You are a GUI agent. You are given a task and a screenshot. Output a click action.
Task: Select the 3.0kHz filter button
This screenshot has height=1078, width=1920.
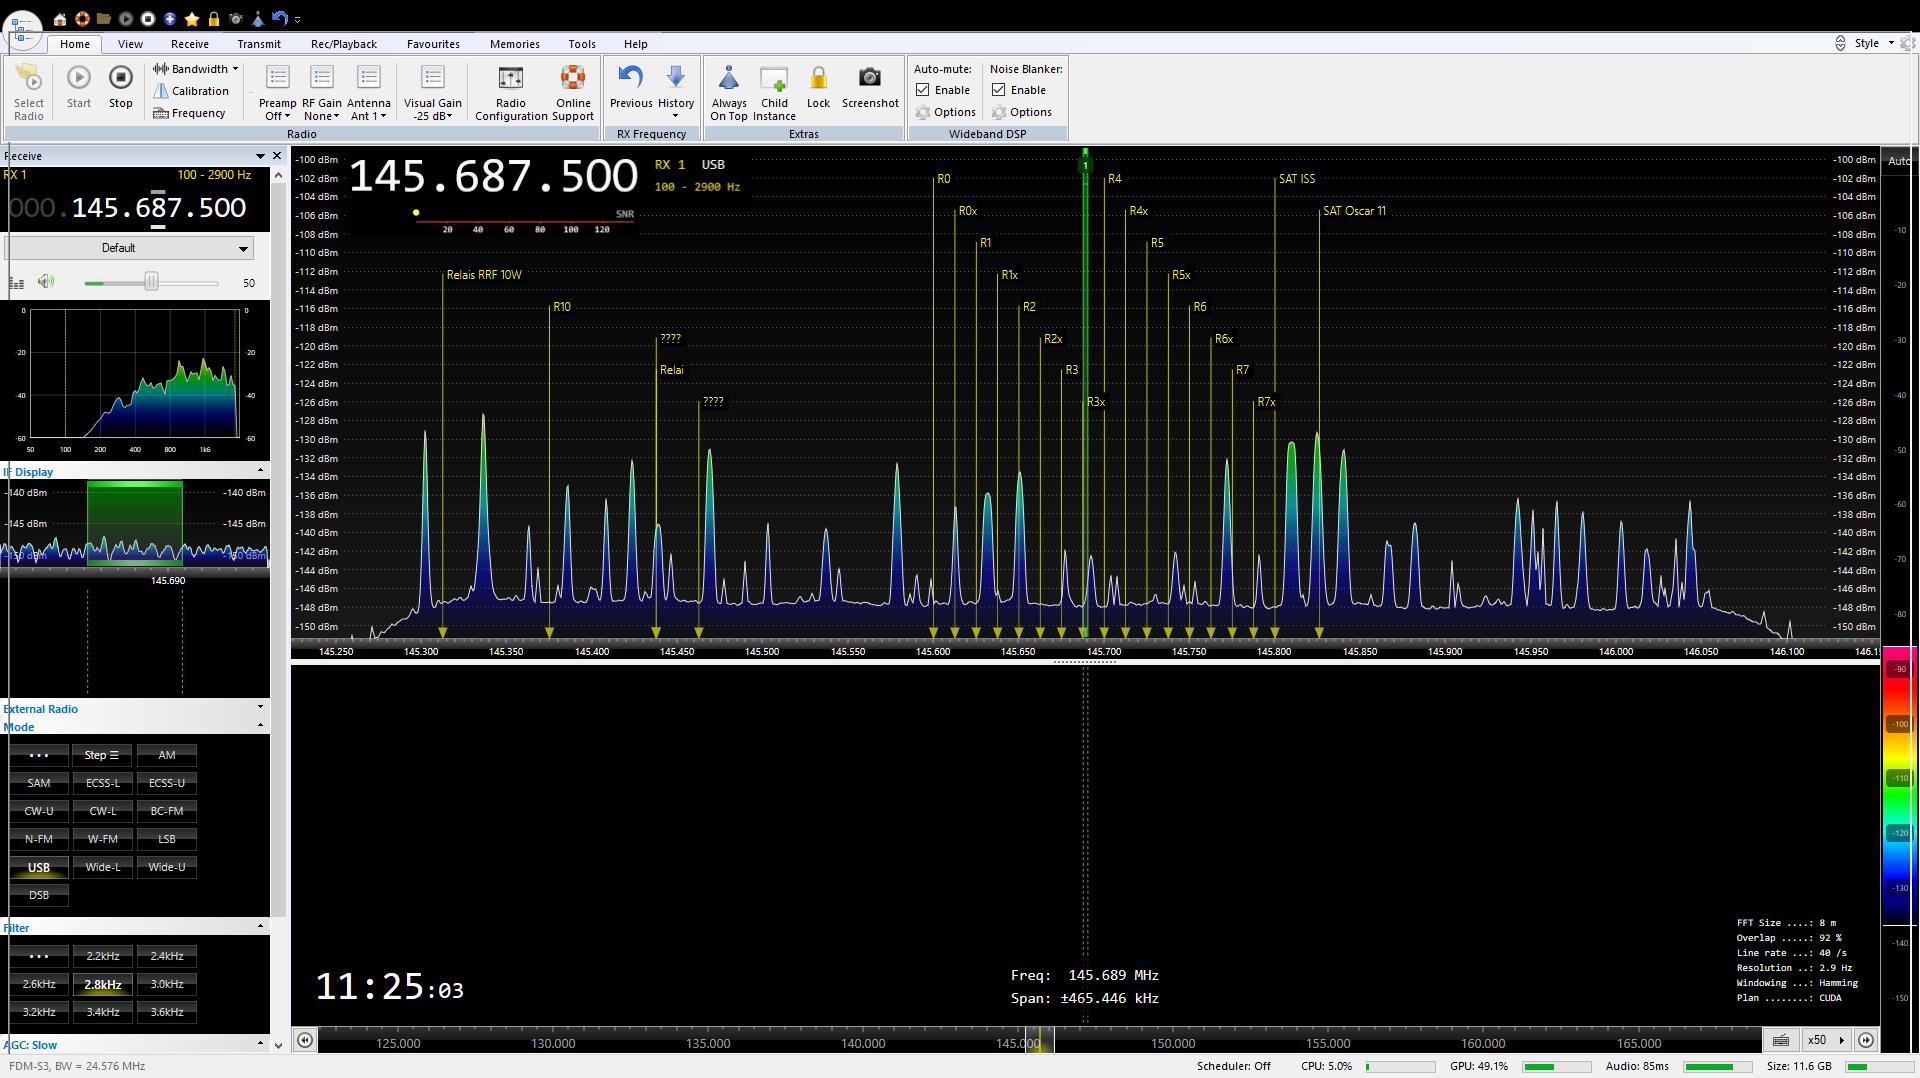click(x=167, y=984)
